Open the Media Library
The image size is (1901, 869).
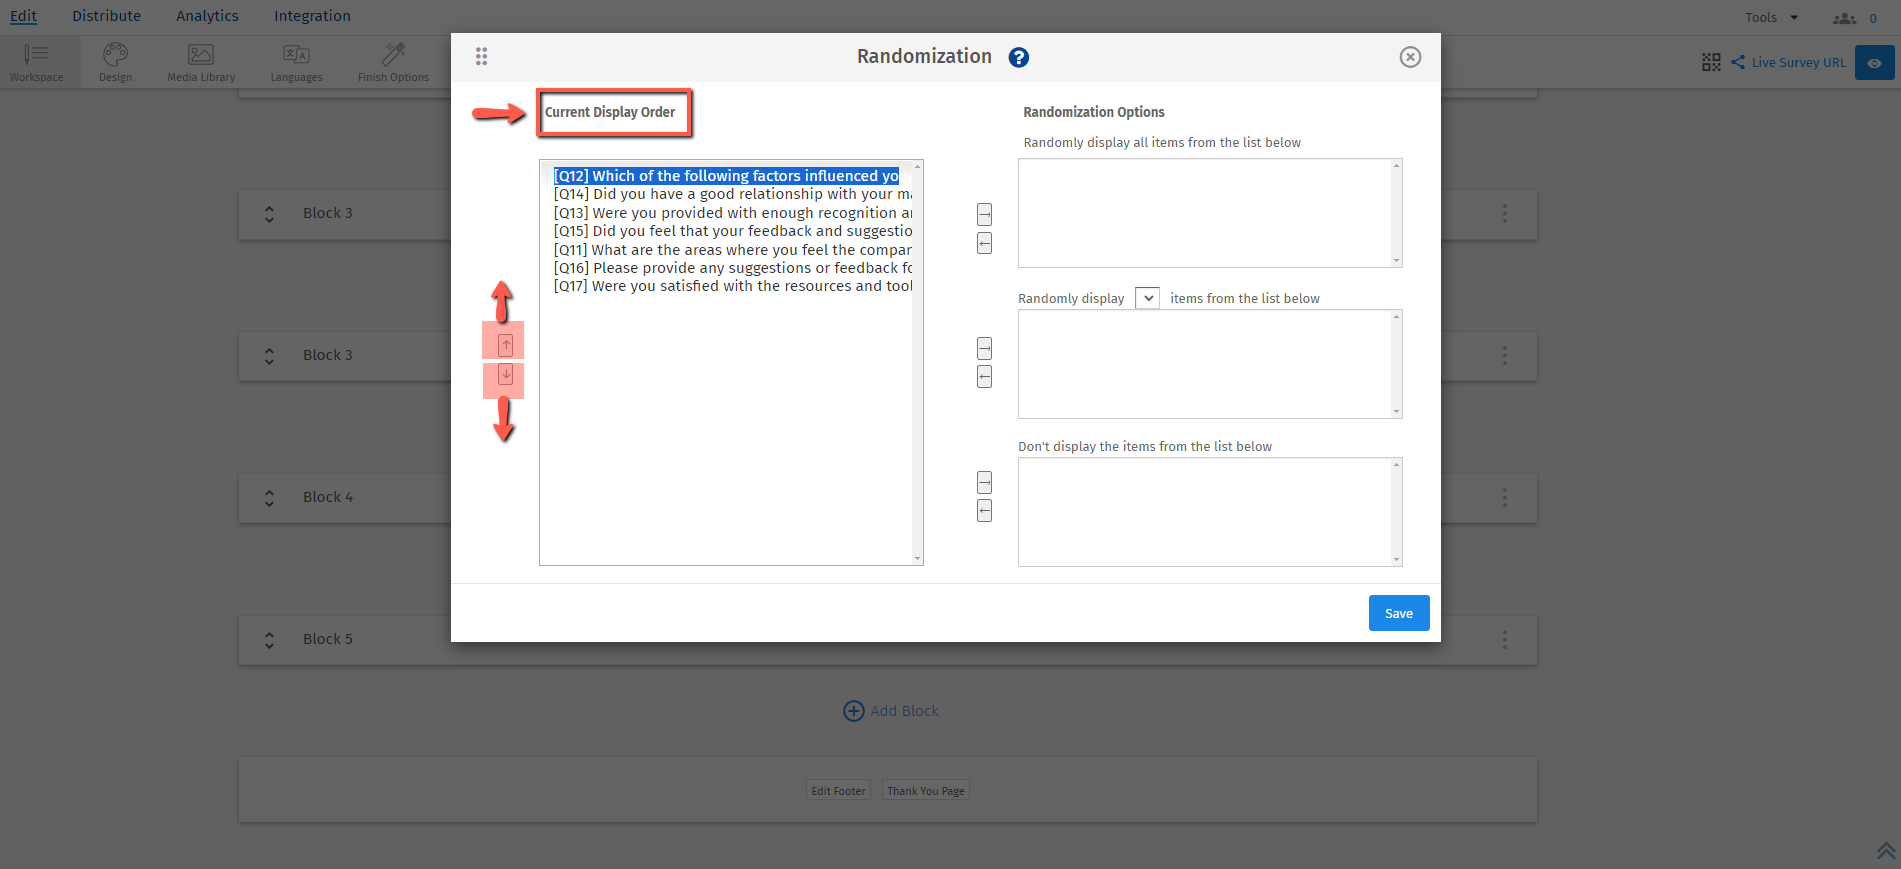(201, 62)
